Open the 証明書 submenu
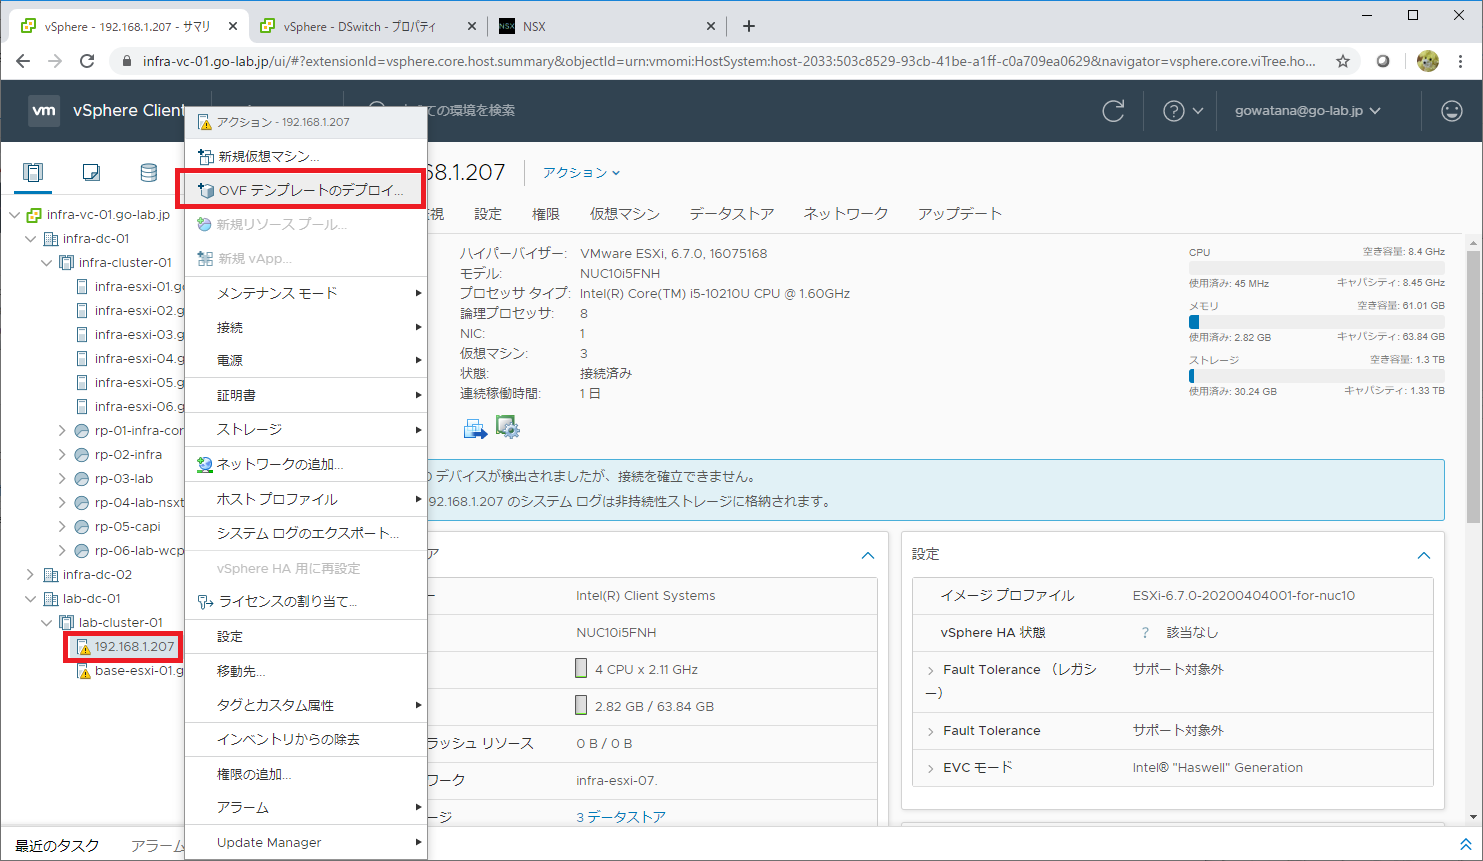This screenshot has width=1483, height=861. click(x=306, y=395)
